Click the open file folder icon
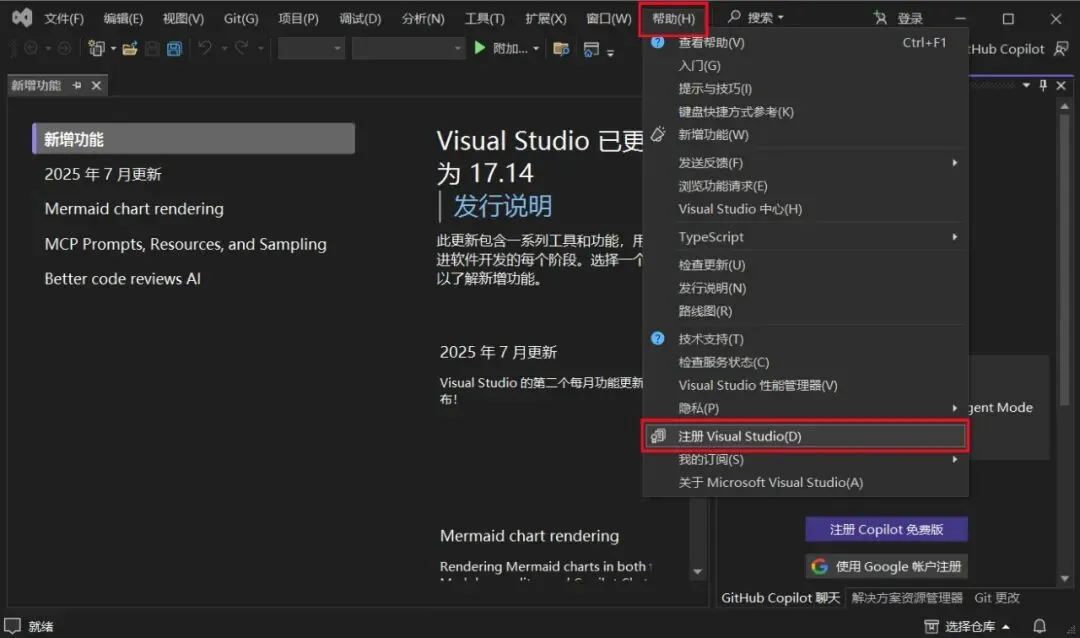Screen dimensions: 1080x638 pos(129,48)
